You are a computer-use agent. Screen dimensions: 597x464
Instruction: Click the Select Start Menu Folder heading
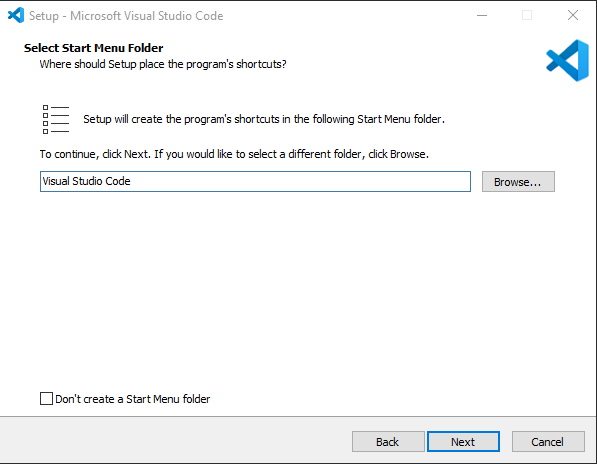click(94, 48)
